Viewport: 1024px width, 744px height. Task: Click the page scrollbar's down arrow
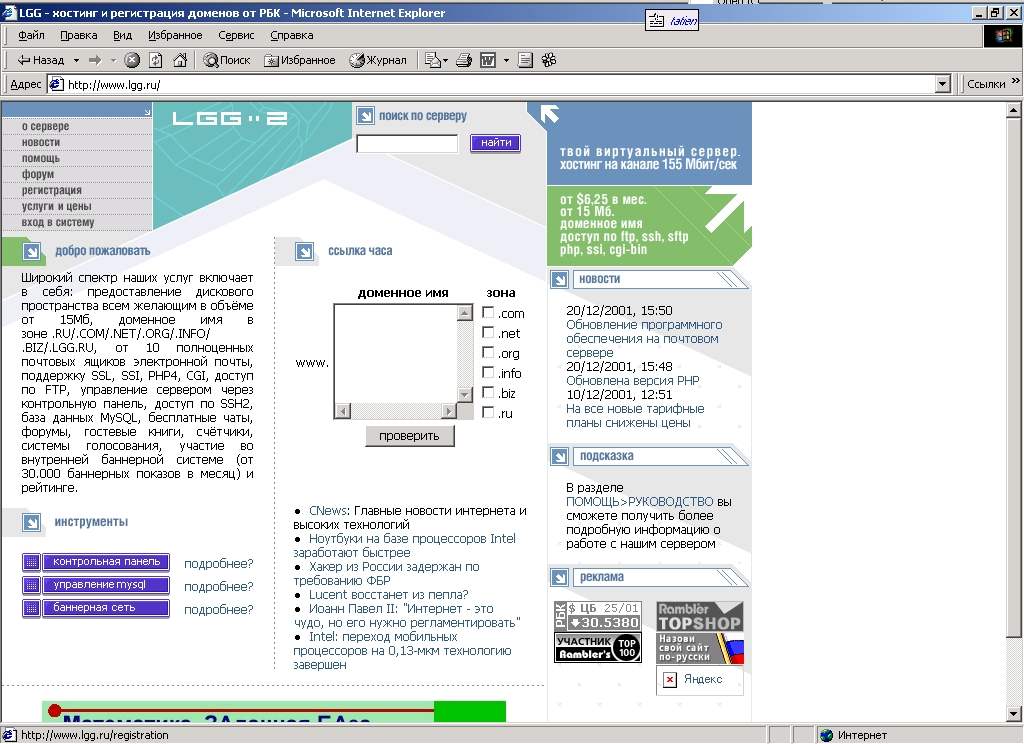pos(1013,713)
